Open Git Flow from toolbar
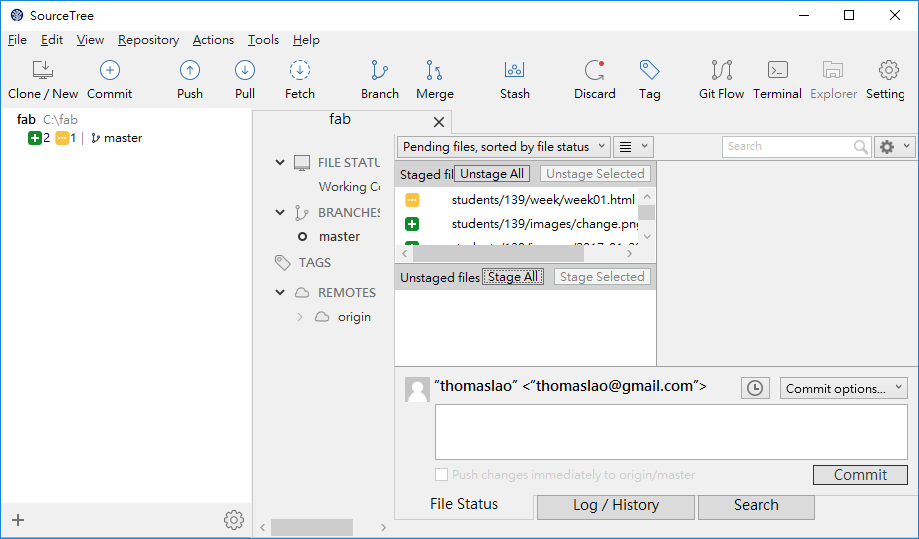The height and width of the screenshot is (539, 919). [721, 70]
